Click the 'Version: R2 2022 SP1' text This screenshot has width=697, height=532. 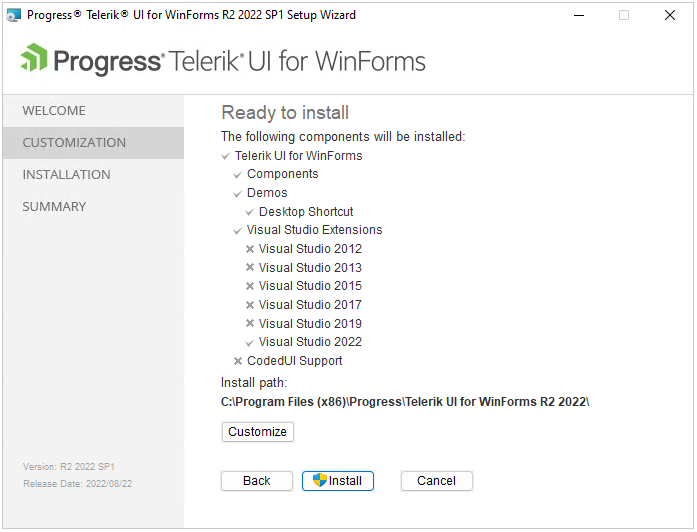click(x=69, y=467)
